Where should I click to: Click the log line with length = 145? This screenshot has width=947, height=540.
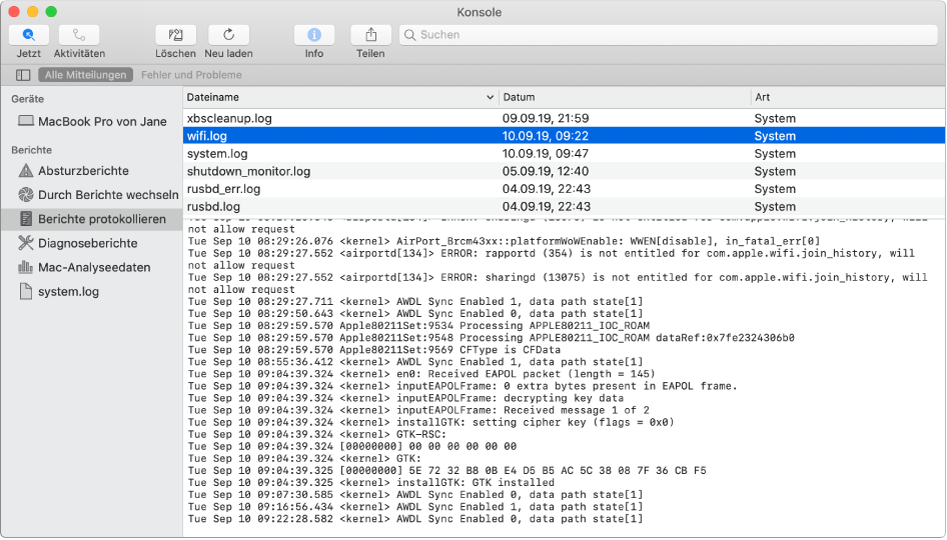point(421,374)
